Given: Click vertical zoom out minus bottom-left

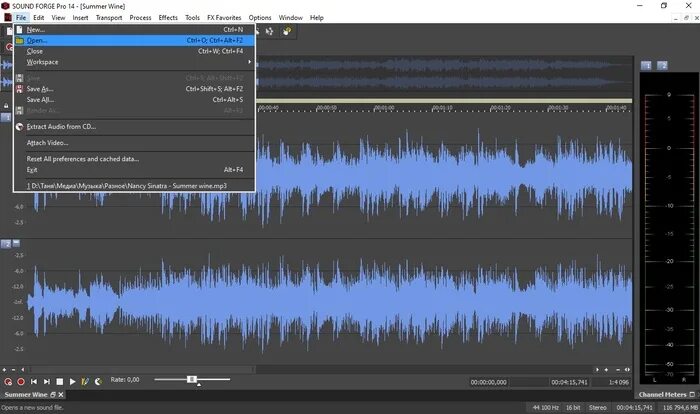Looking at the screenshot, I should [x=13, y=370].
